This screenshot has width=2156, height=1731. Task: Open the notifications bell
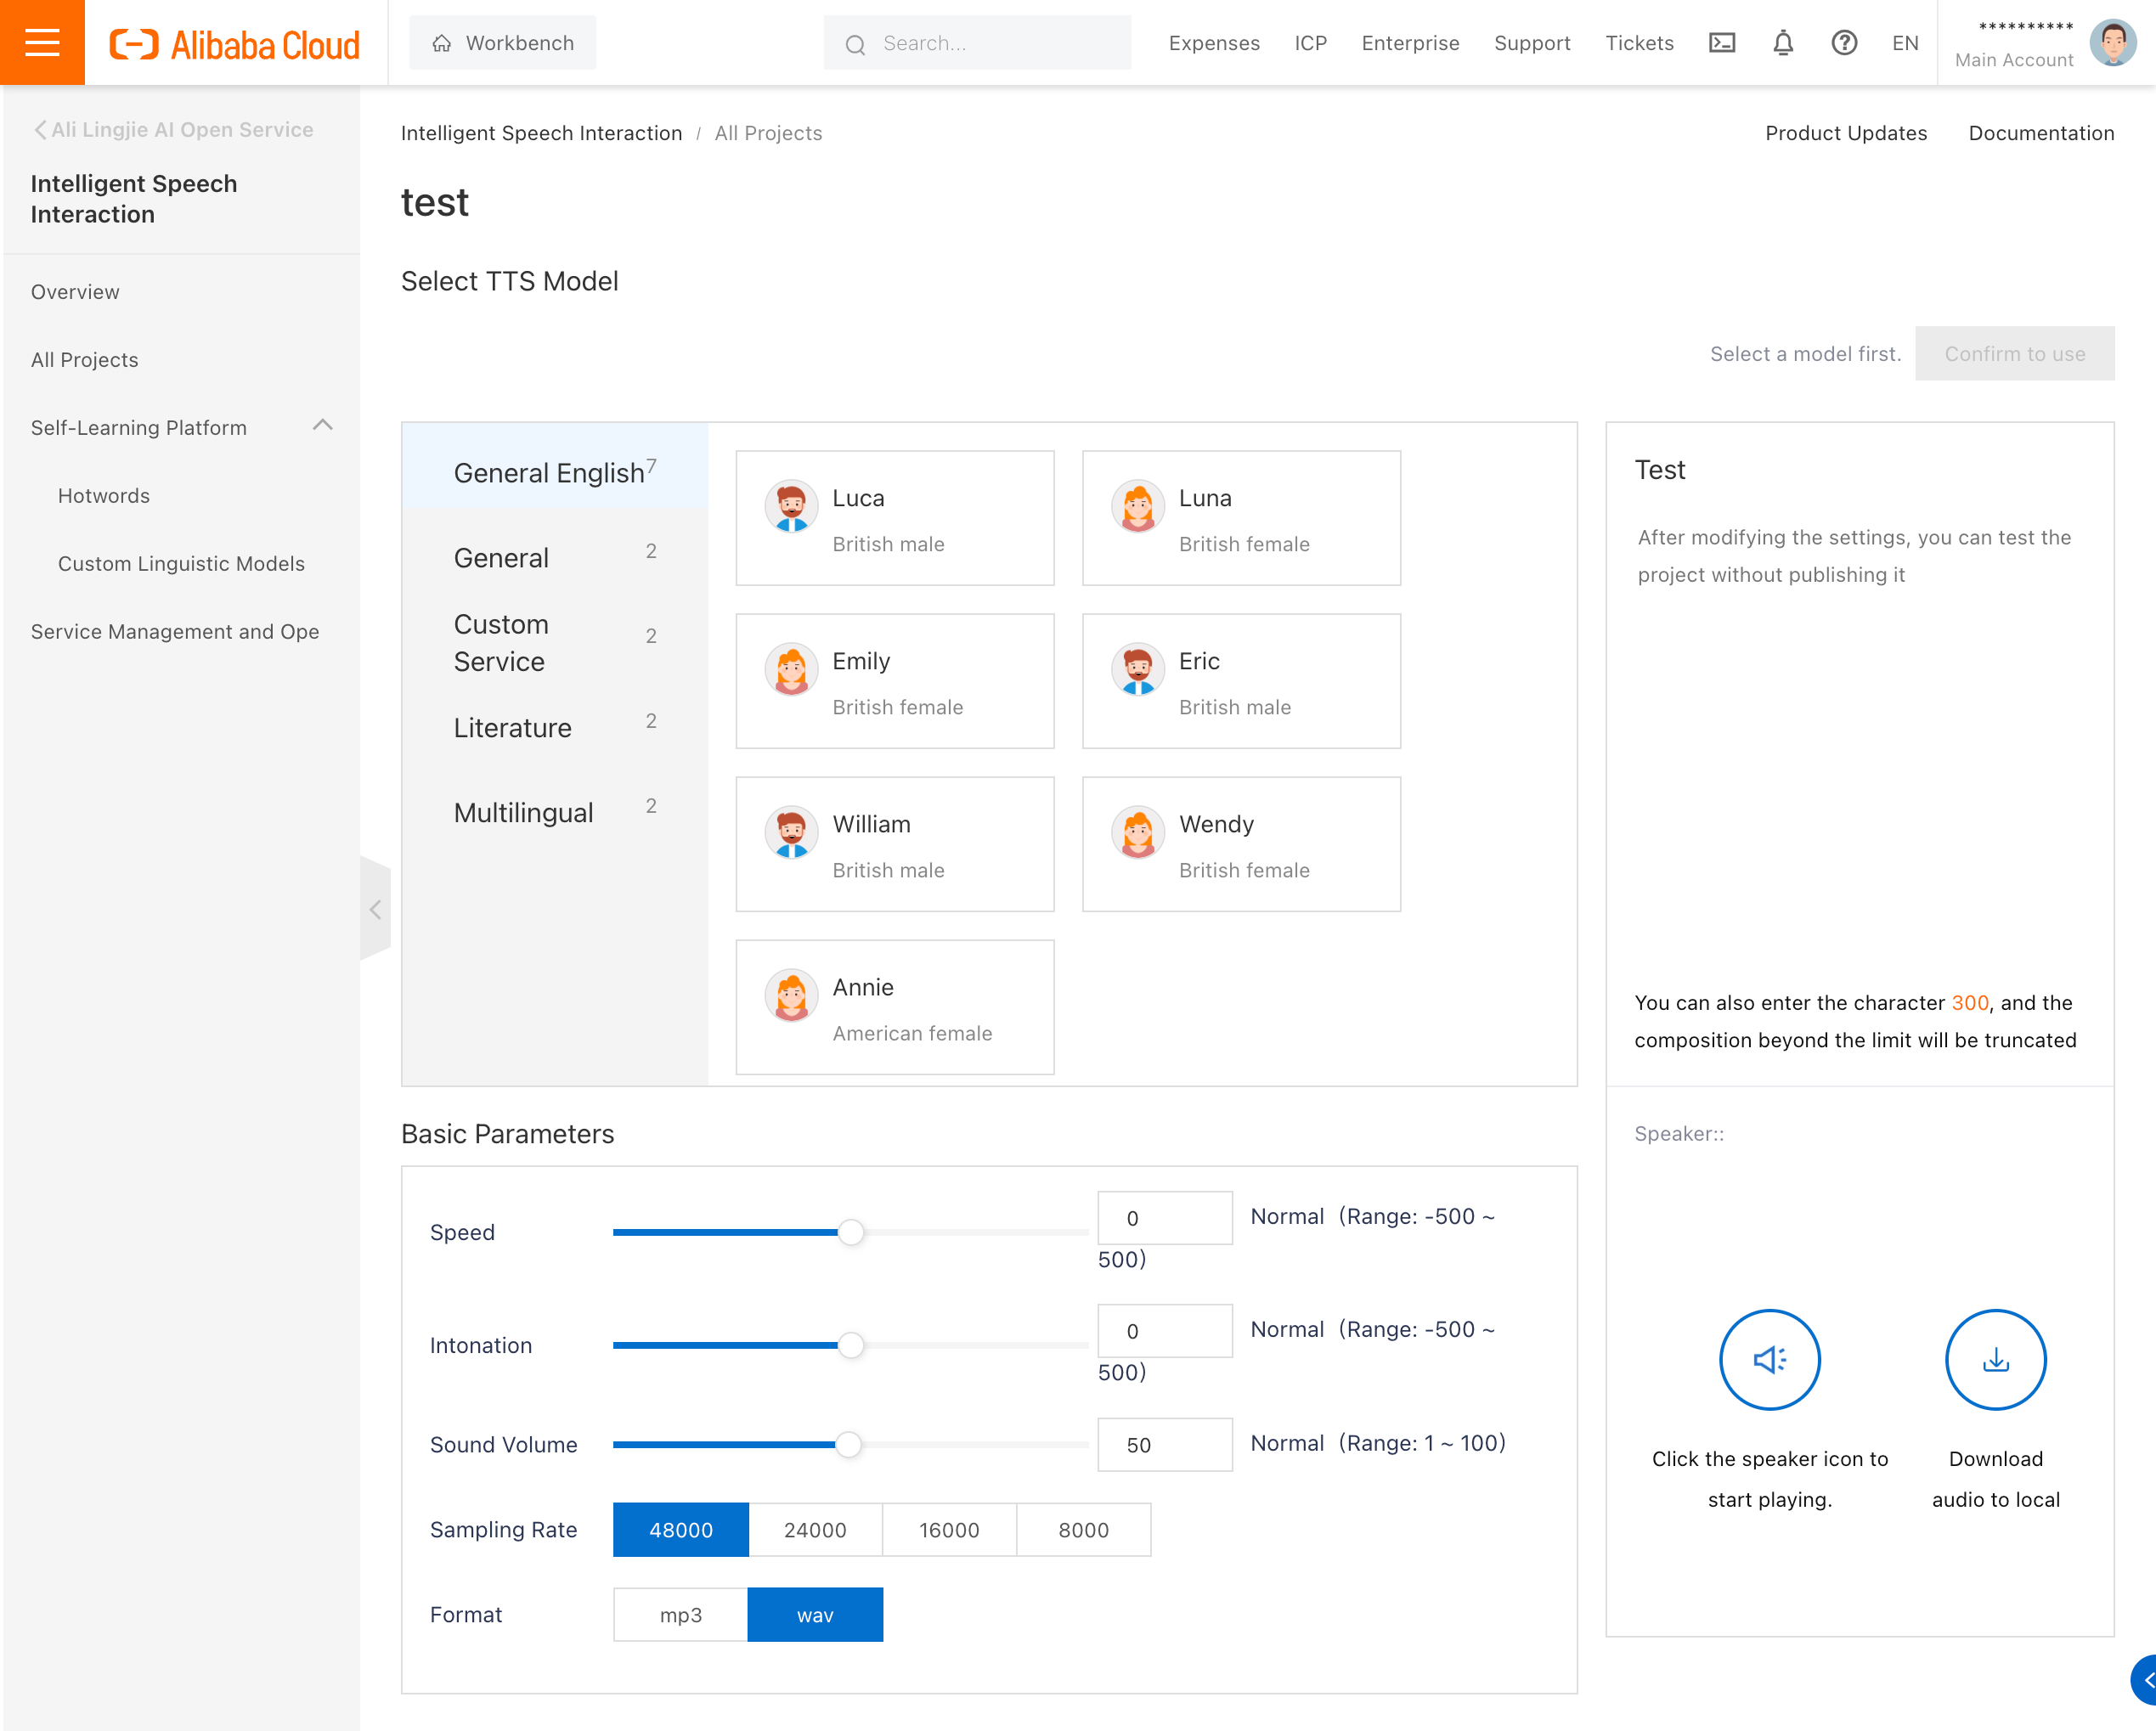(x=1783, y=43)
